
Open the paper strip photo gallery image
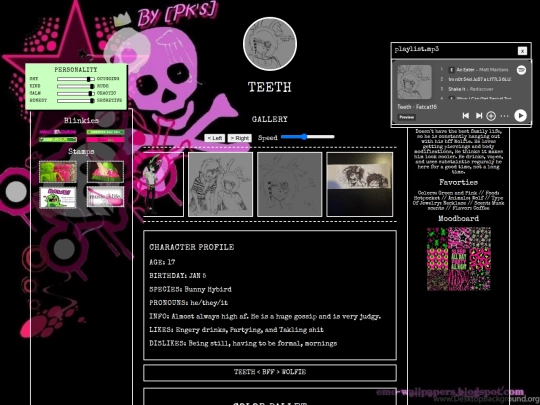point(360,184)
